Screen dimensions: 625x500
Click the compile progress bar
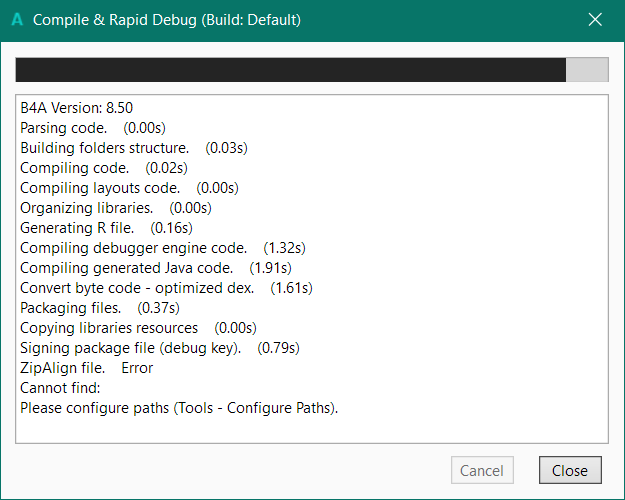[x=311, y=69]
